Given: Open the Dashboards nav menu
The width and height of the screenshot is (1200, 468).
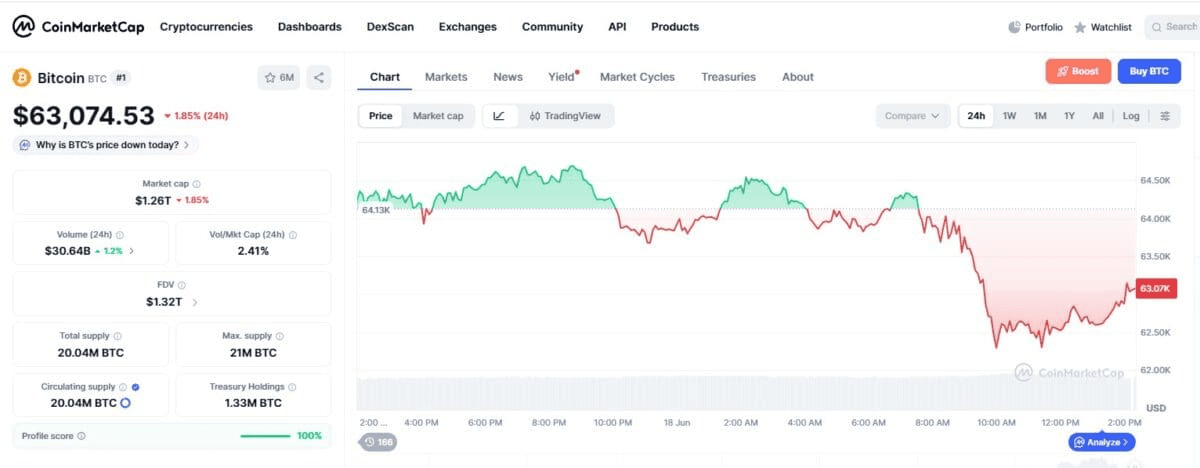Looking at the screenshot, I should 310,27.
